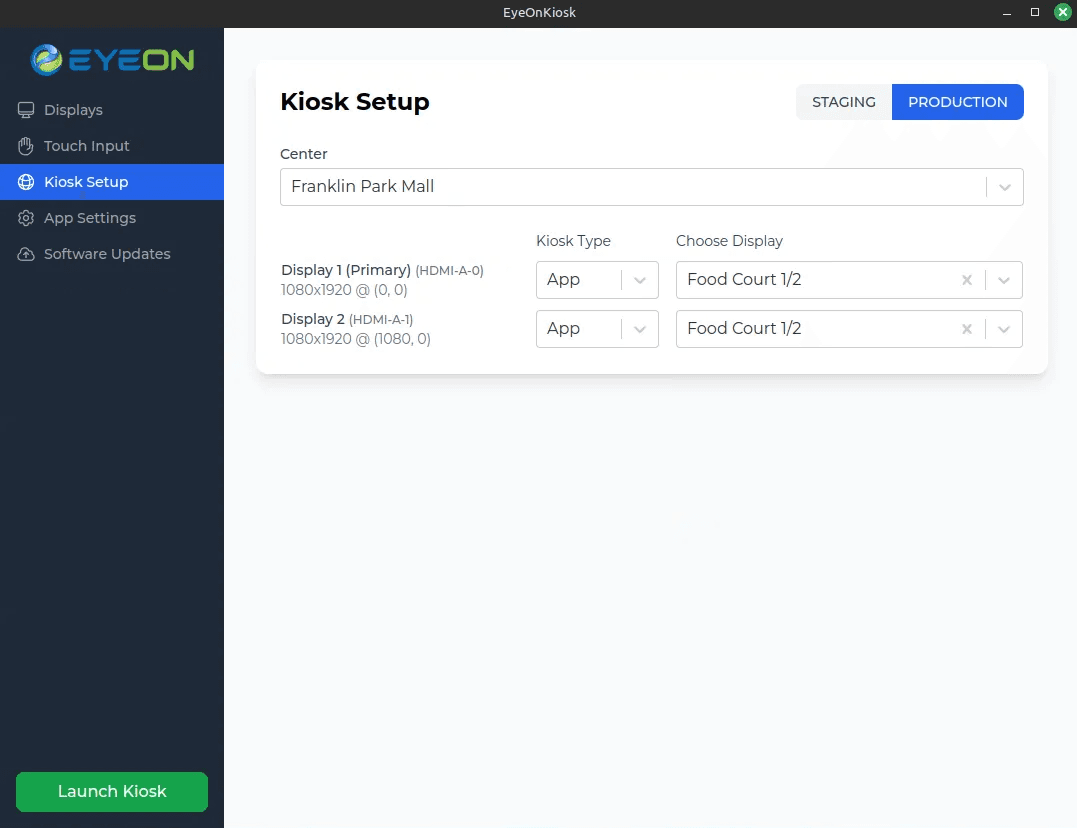Click the EyeOn logo
Screen dimensions: 1077x828
112,60
